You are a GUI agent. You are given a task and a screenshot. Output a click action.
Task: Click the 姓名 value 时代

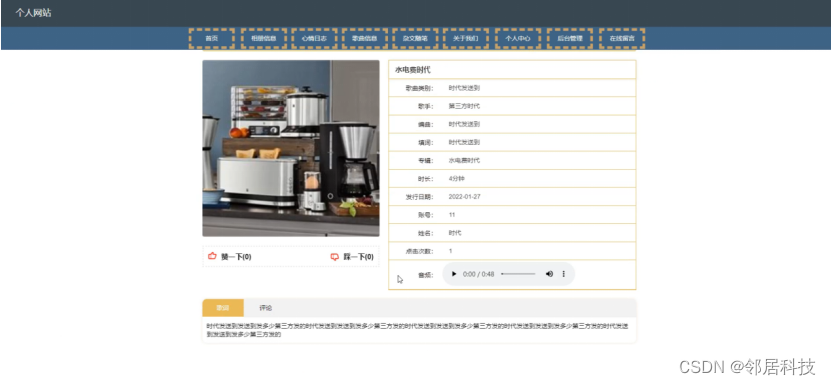pos(455,233)
